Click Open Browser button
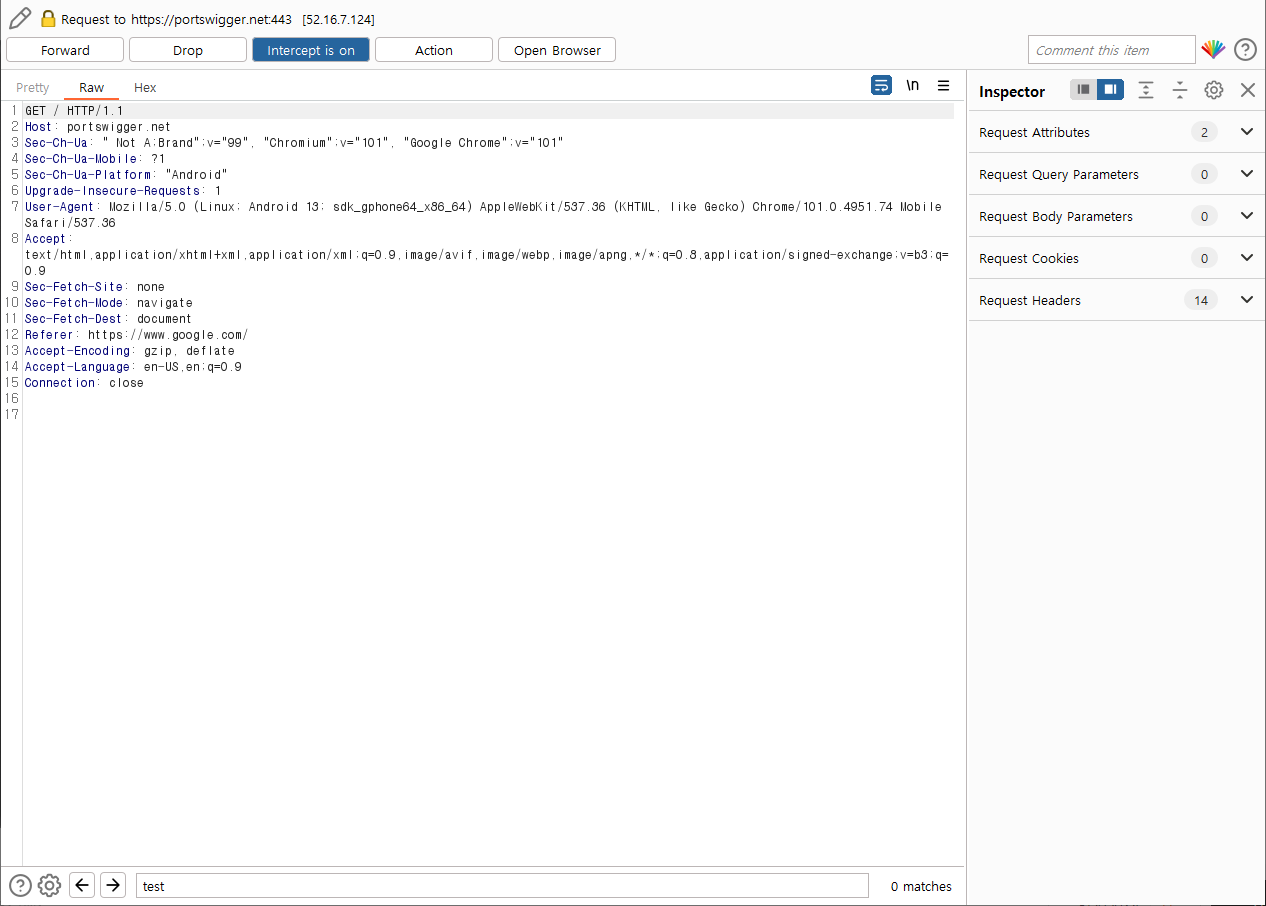Screen dimensions: 1266x906 click(557, 50)
